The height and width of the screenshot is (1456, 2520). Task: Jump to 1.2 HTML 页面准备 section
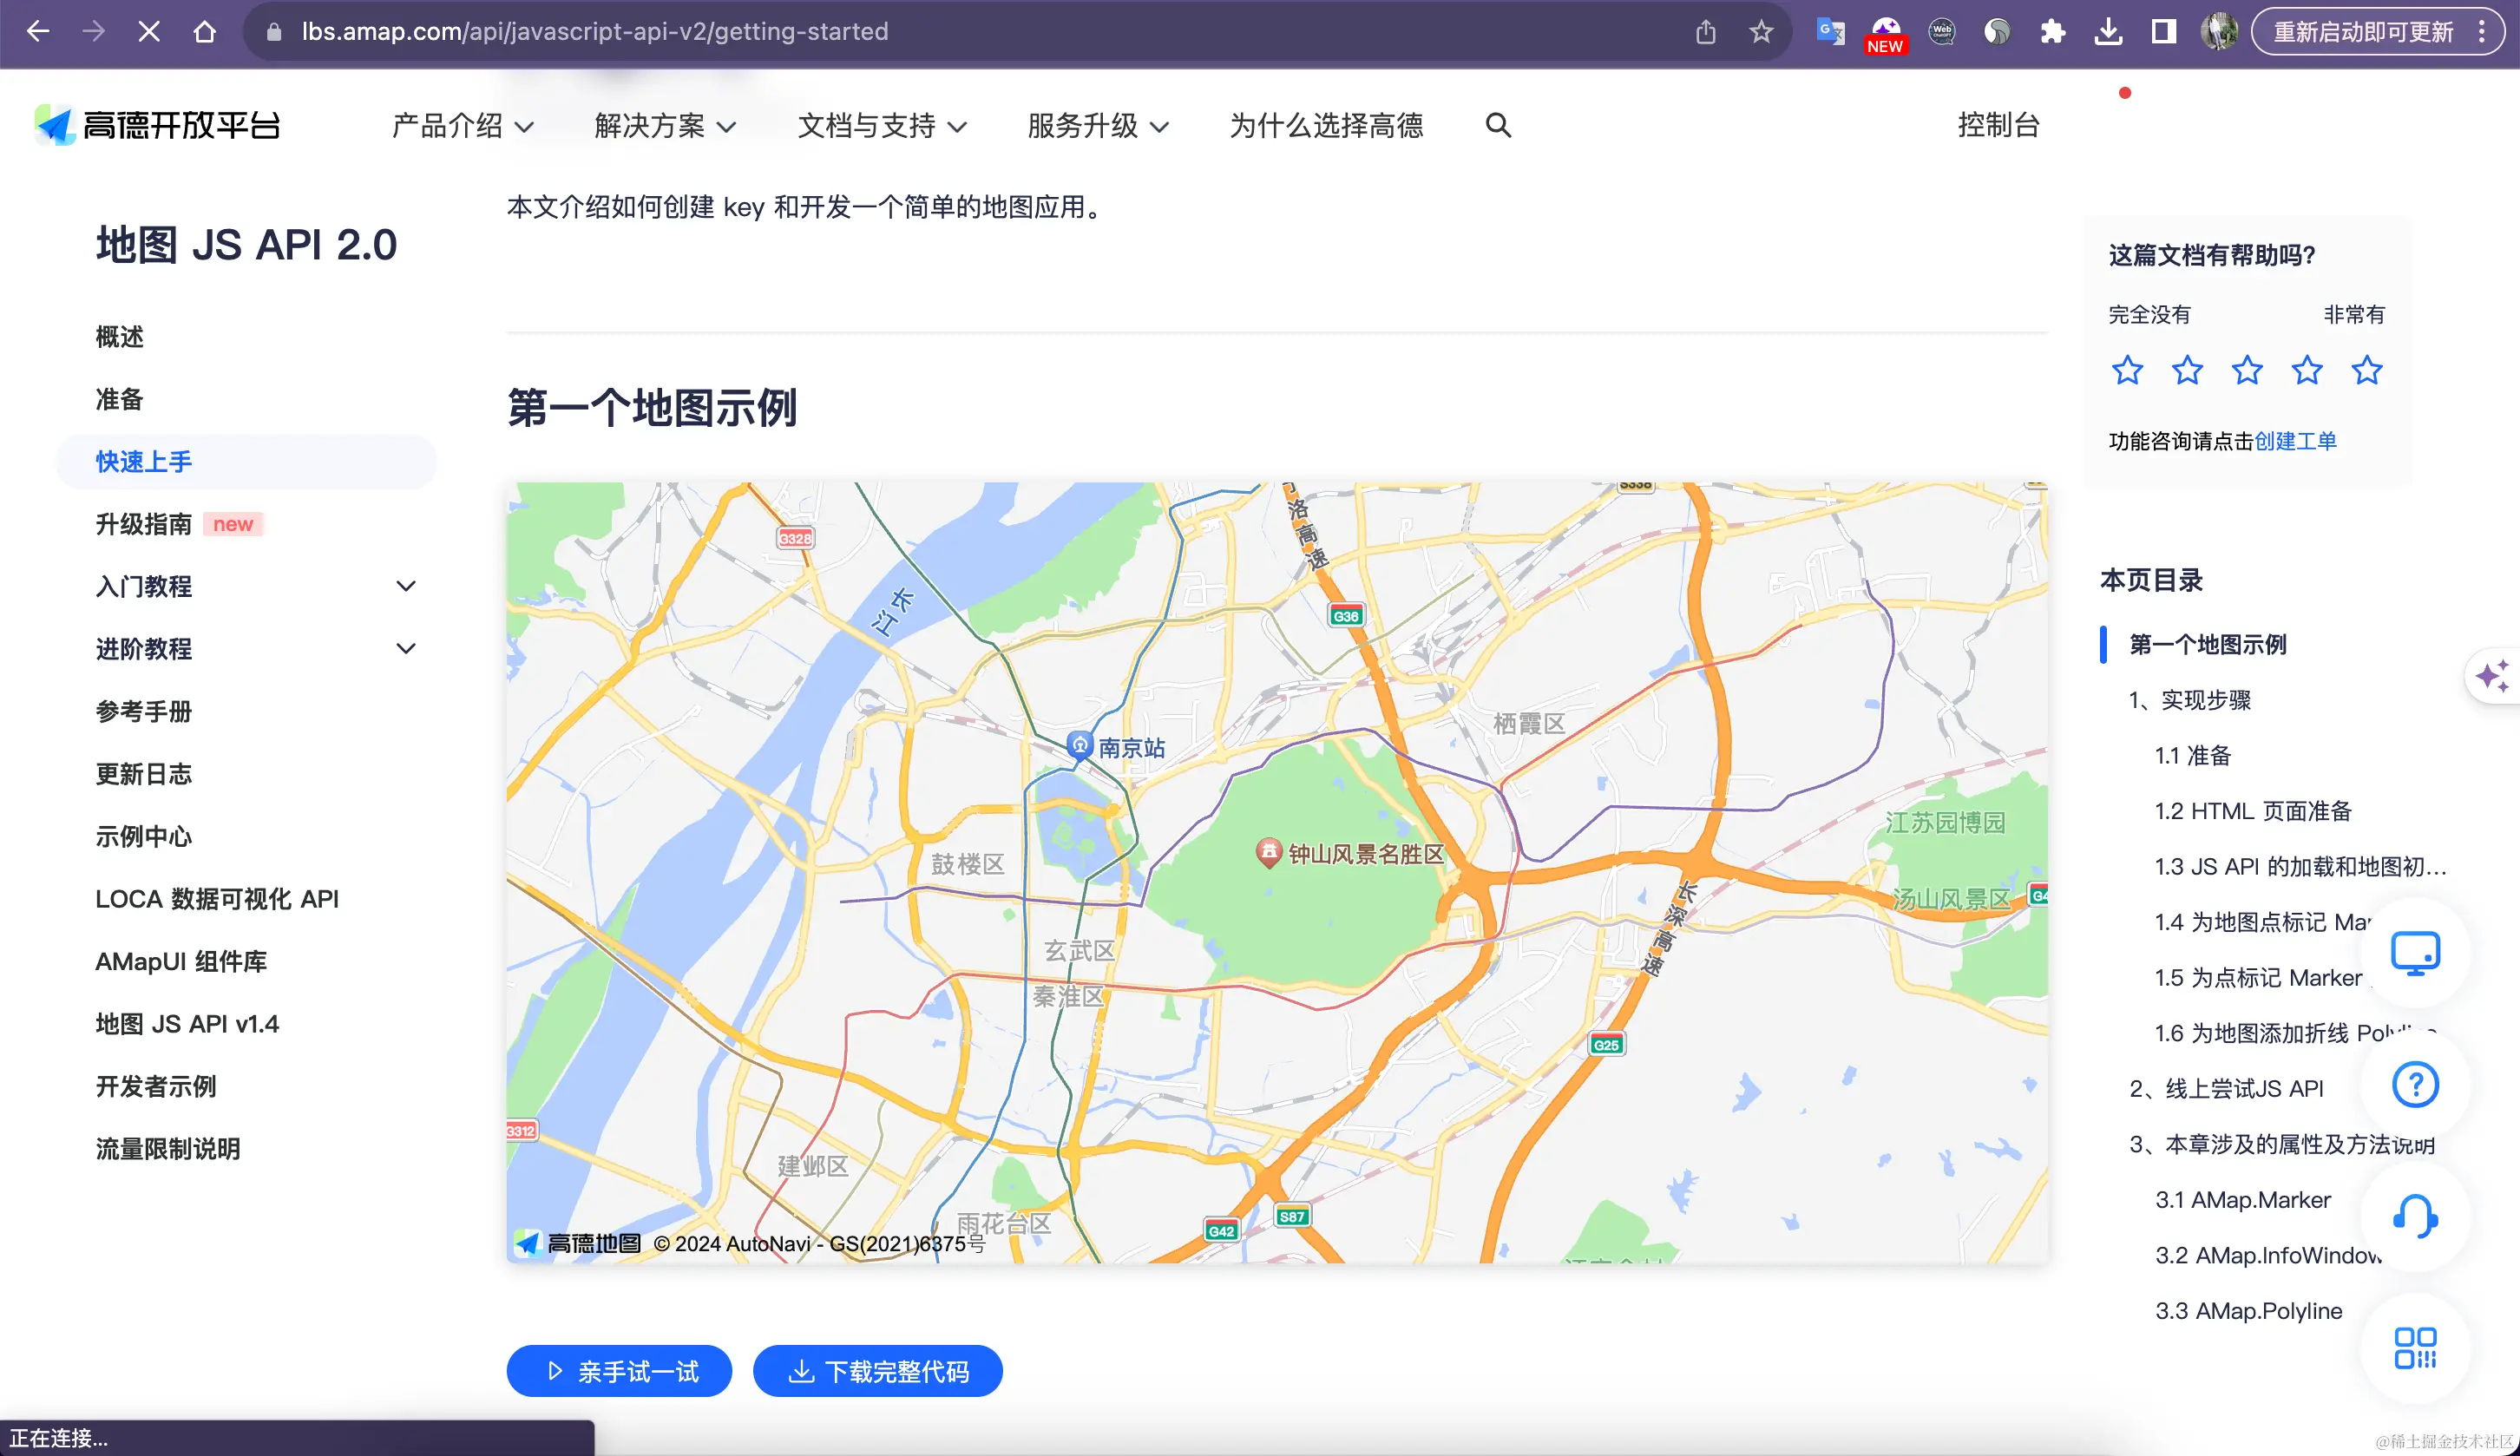pyautogui.click(x=2253, y=811)
